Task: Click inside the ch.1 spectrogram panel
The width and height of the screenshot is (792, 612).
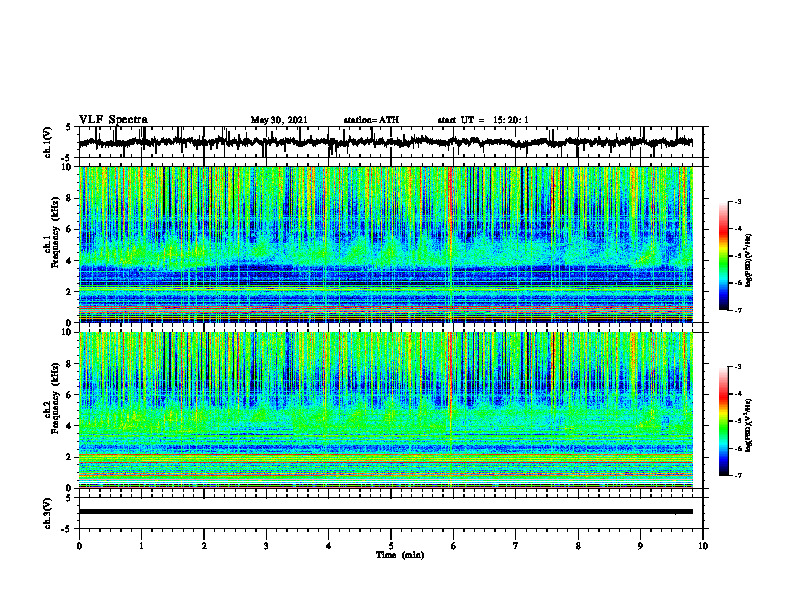Action: pos(386,244)
